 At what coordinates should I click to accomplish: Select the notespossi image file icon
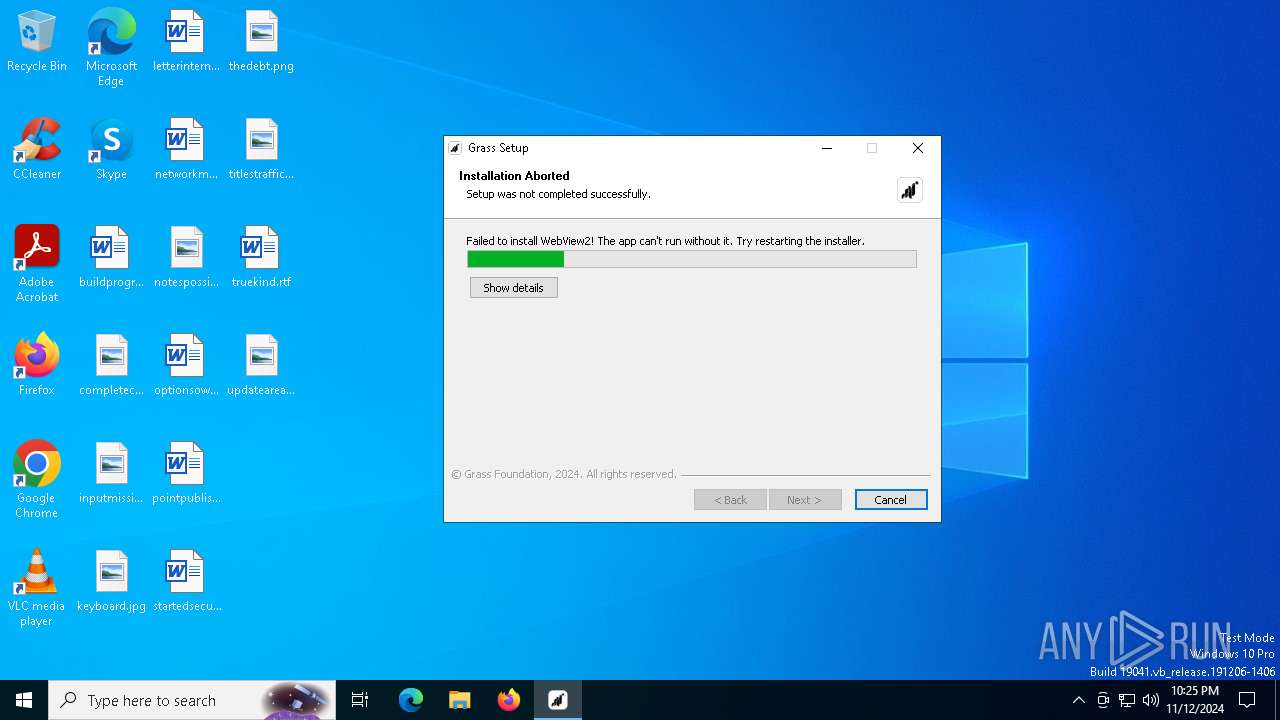[185, 258]
